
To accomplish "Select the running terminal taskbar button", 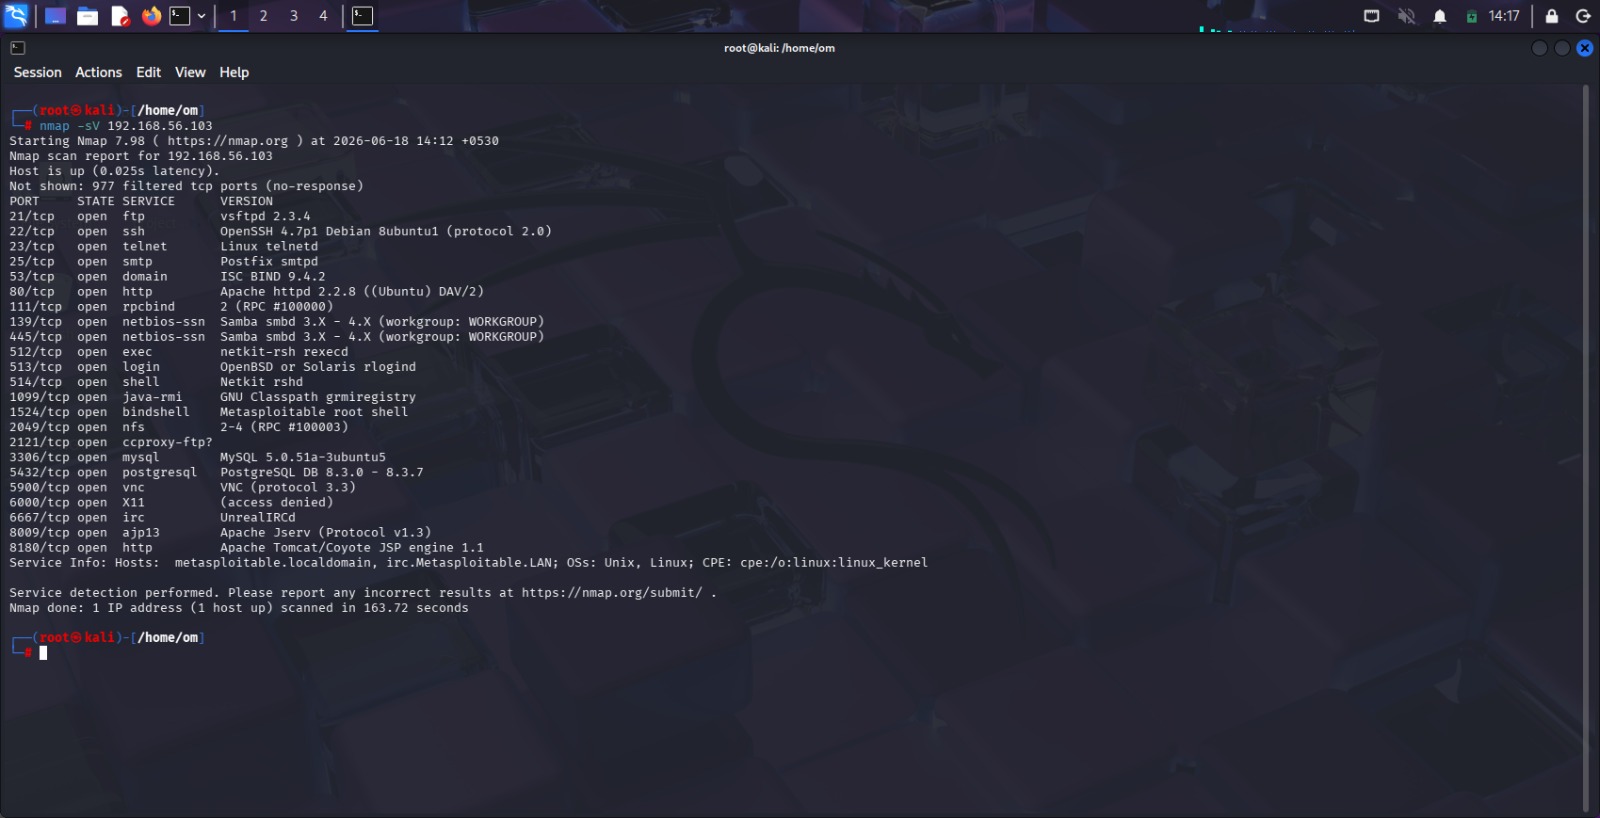I will click(363, 16).
